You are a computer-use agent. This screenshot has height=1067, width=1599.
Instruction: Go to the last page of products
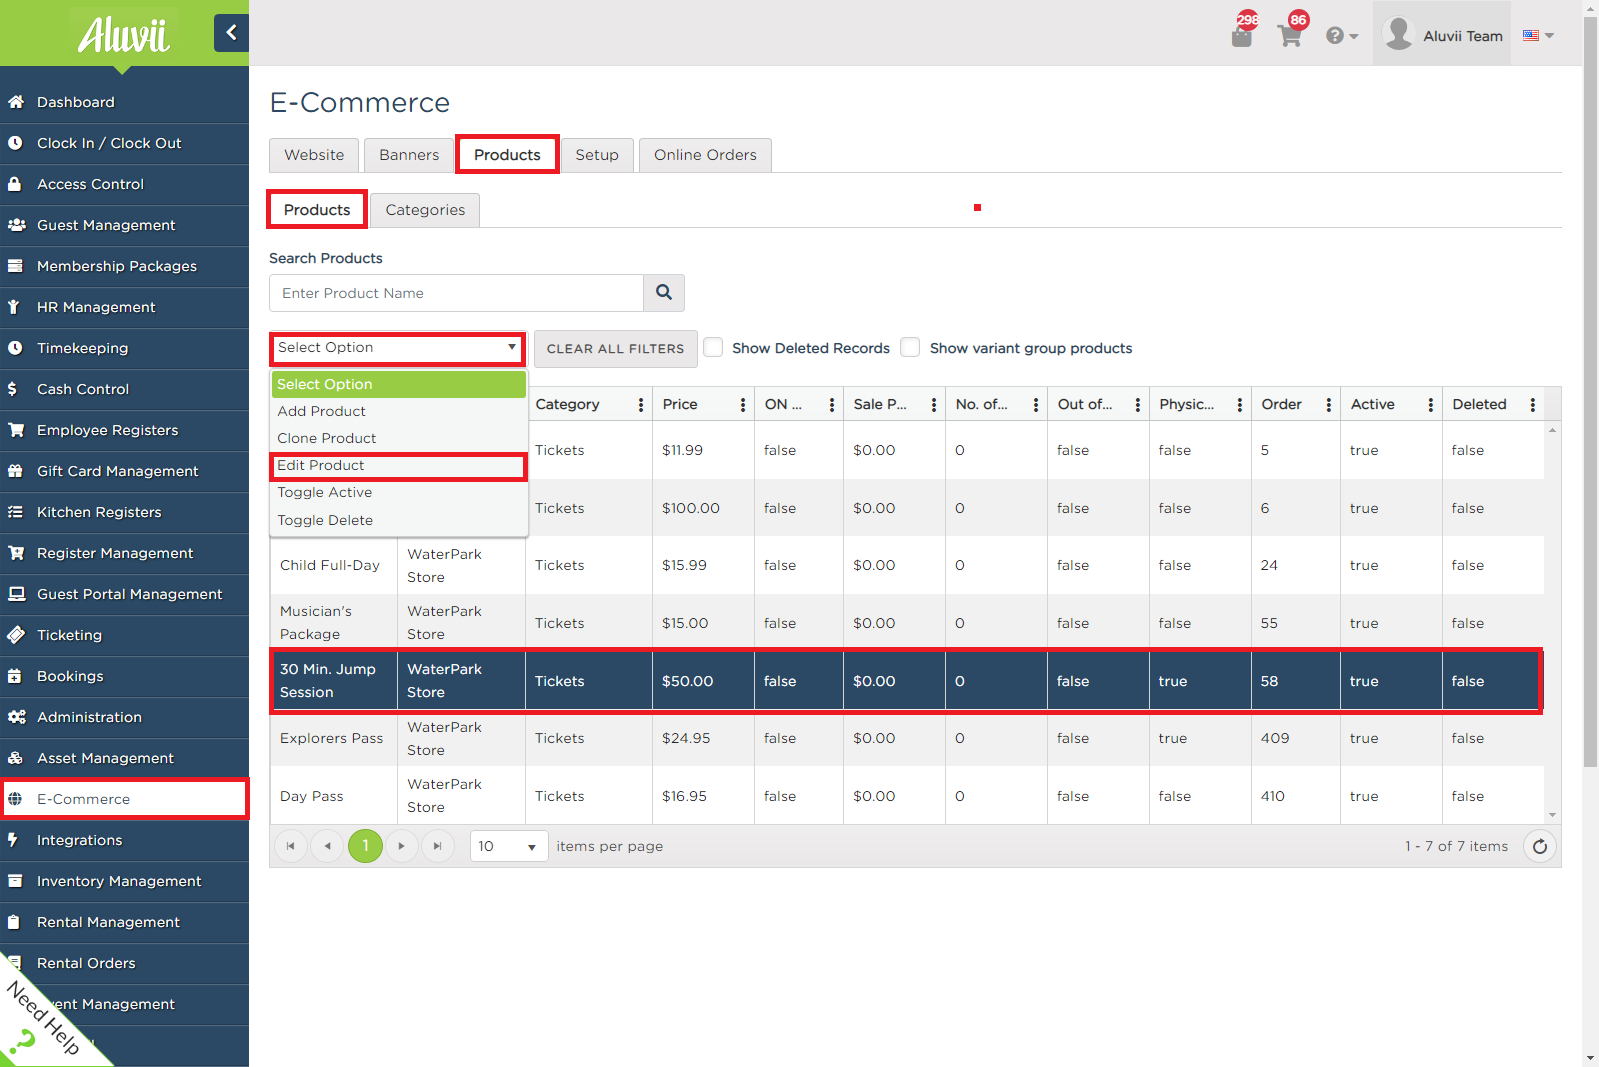click(438, 846)
